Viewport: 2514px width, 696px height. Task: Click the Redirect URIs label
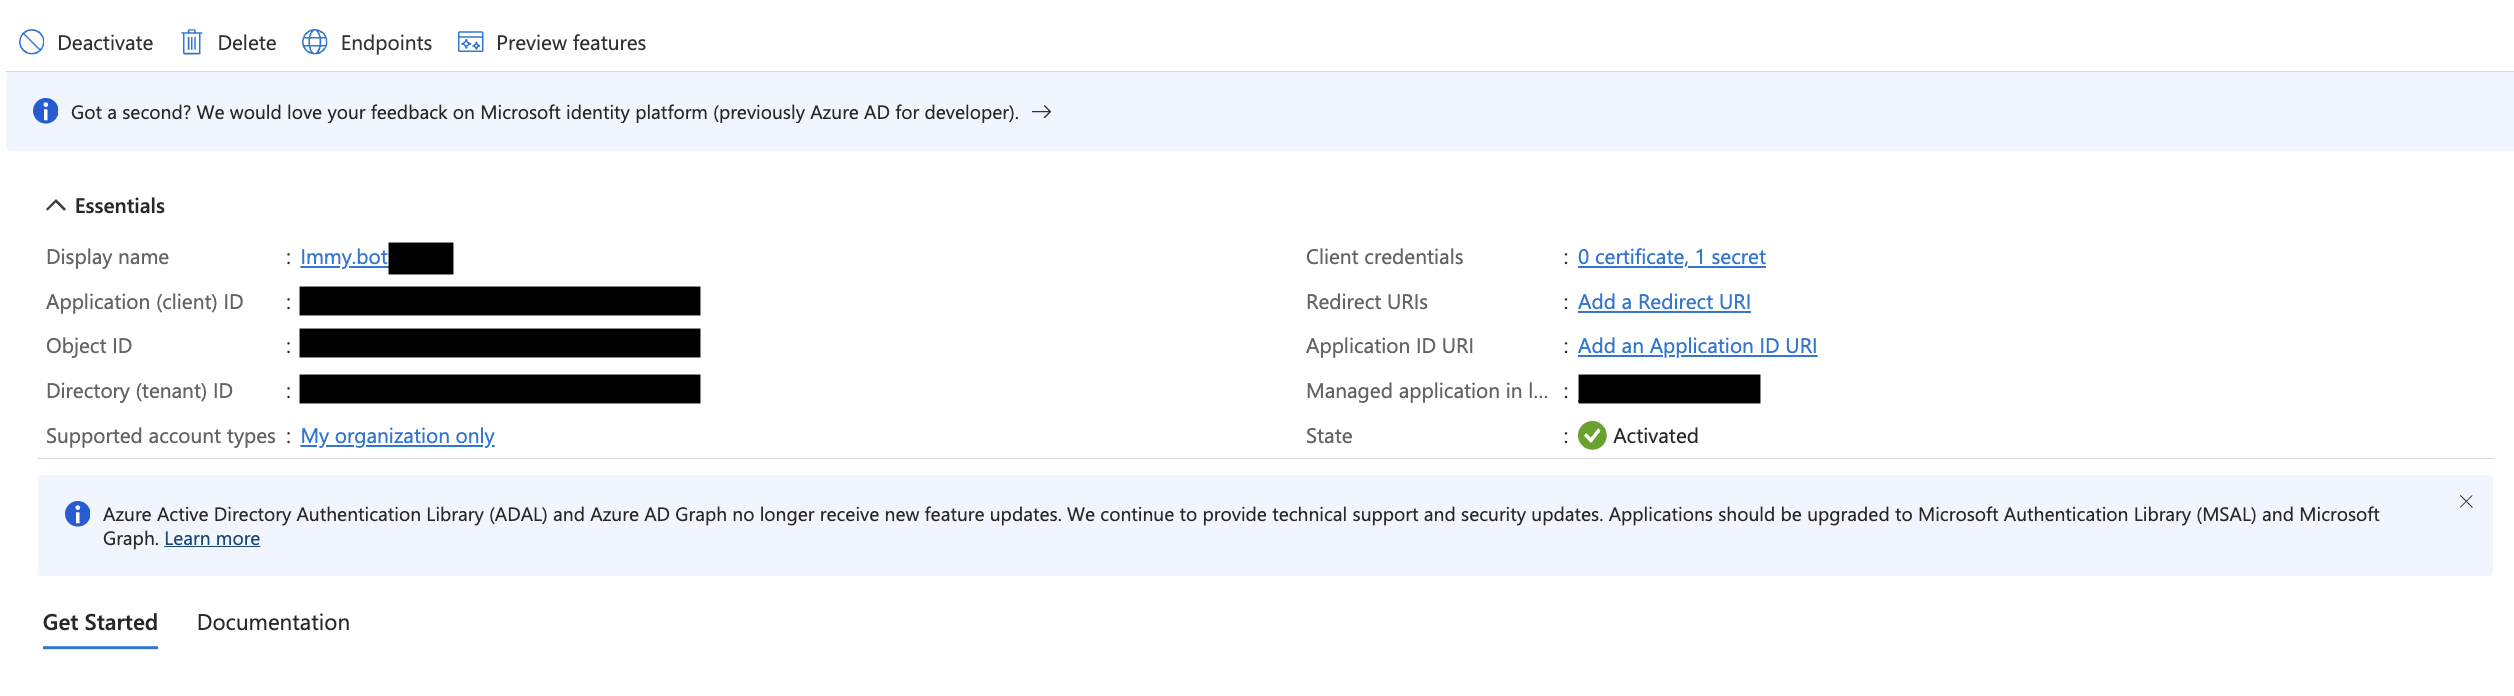tap(1366, 302)
